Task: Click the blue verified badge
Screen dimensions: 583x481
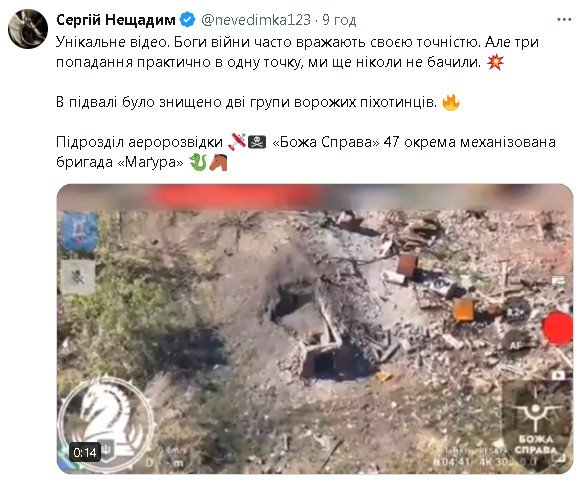Action: [x=187, y=20]
